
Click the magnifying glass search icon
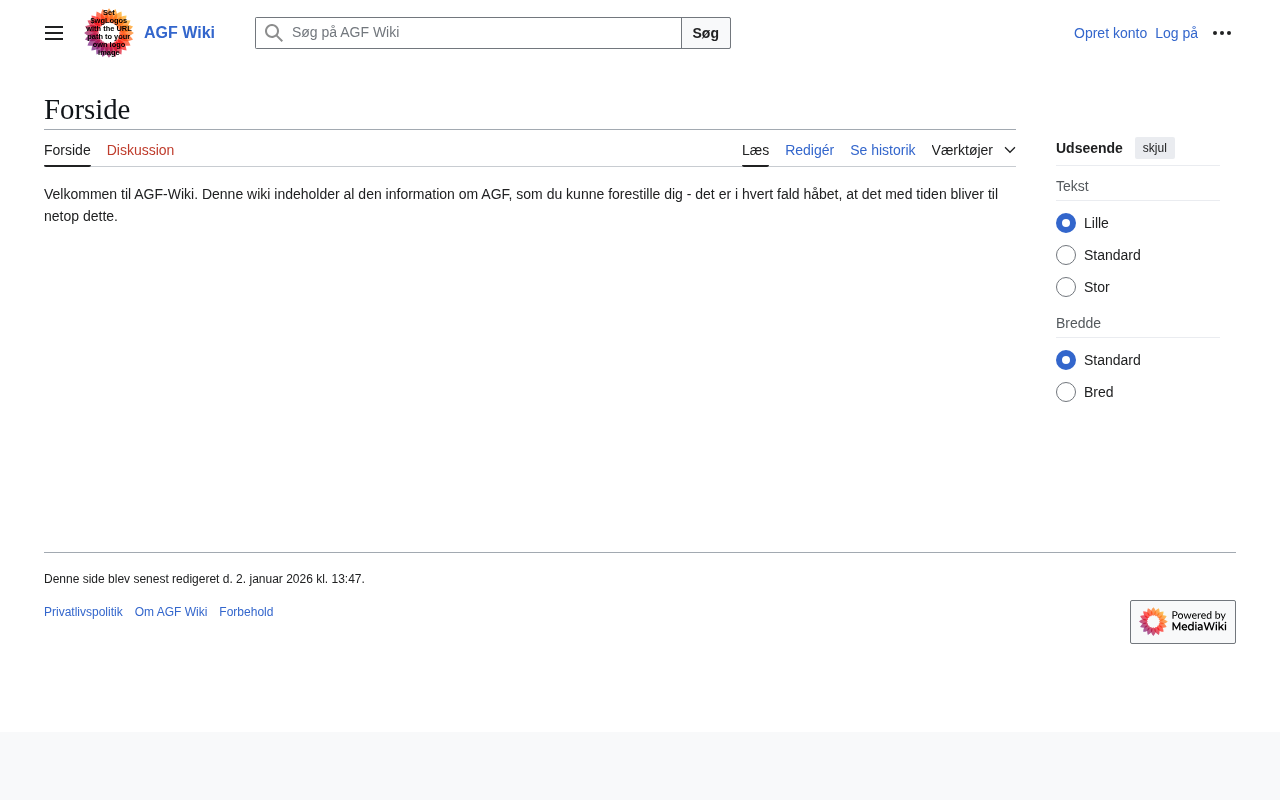pos(273,33)
